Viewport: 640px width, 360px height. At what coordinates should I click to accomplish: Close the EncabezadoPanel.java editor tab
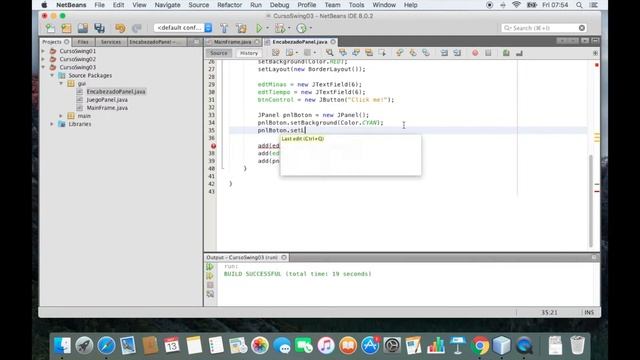click(333, 42)
